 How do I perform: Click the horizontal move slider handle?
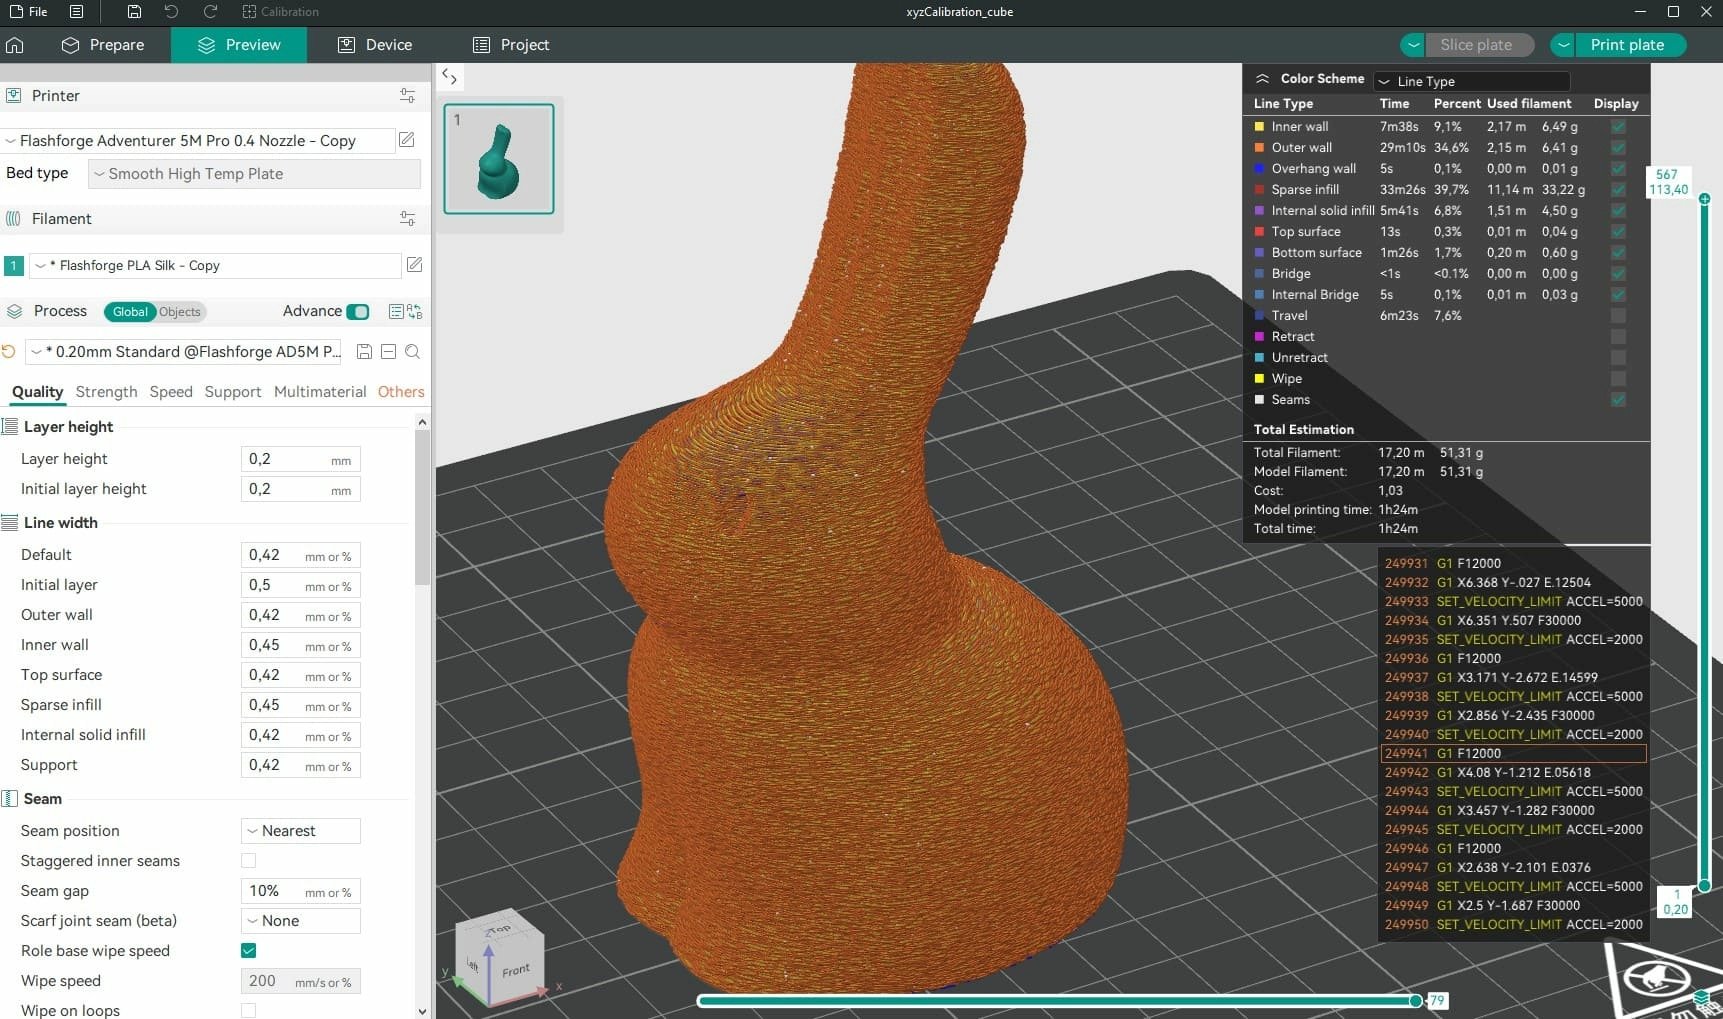(x=1415, y=1000)
